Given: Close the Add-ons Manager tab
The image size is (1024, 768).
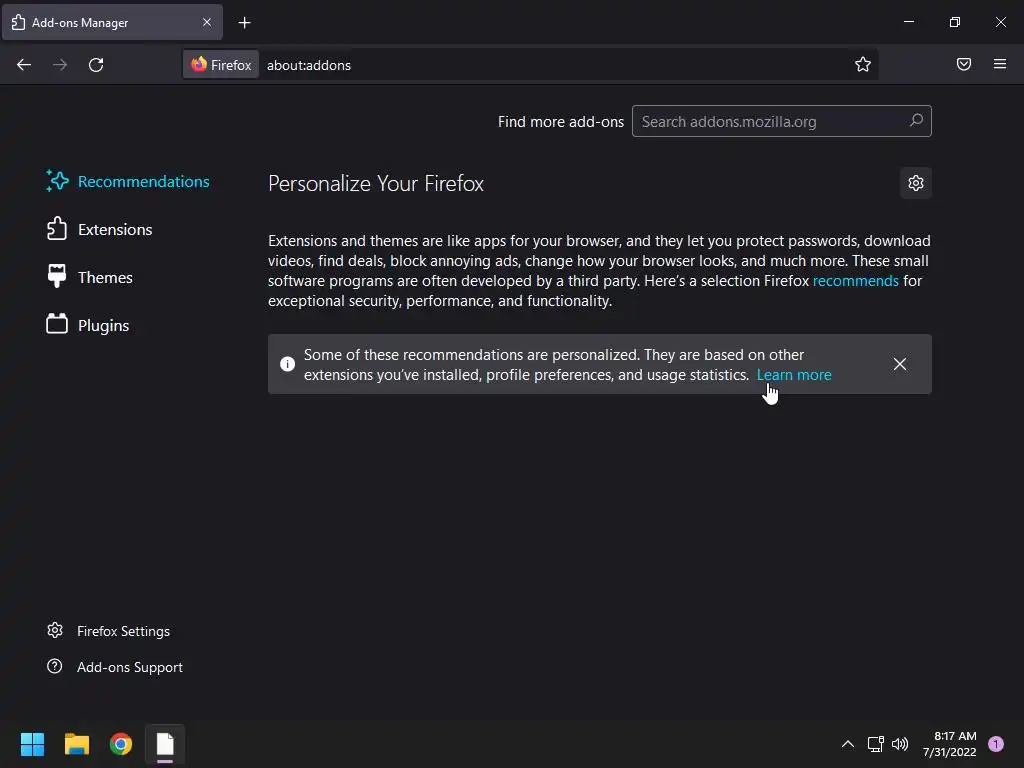Looking at the screenshot, I should (207, 22).
